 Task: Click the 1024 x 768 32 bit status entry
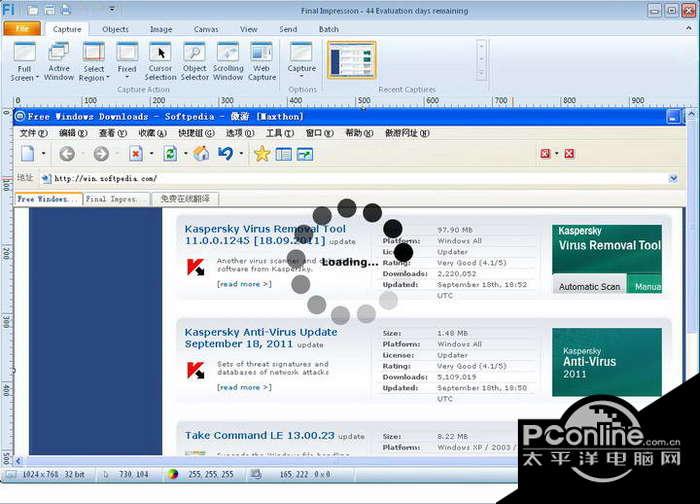tap(54, 474)
